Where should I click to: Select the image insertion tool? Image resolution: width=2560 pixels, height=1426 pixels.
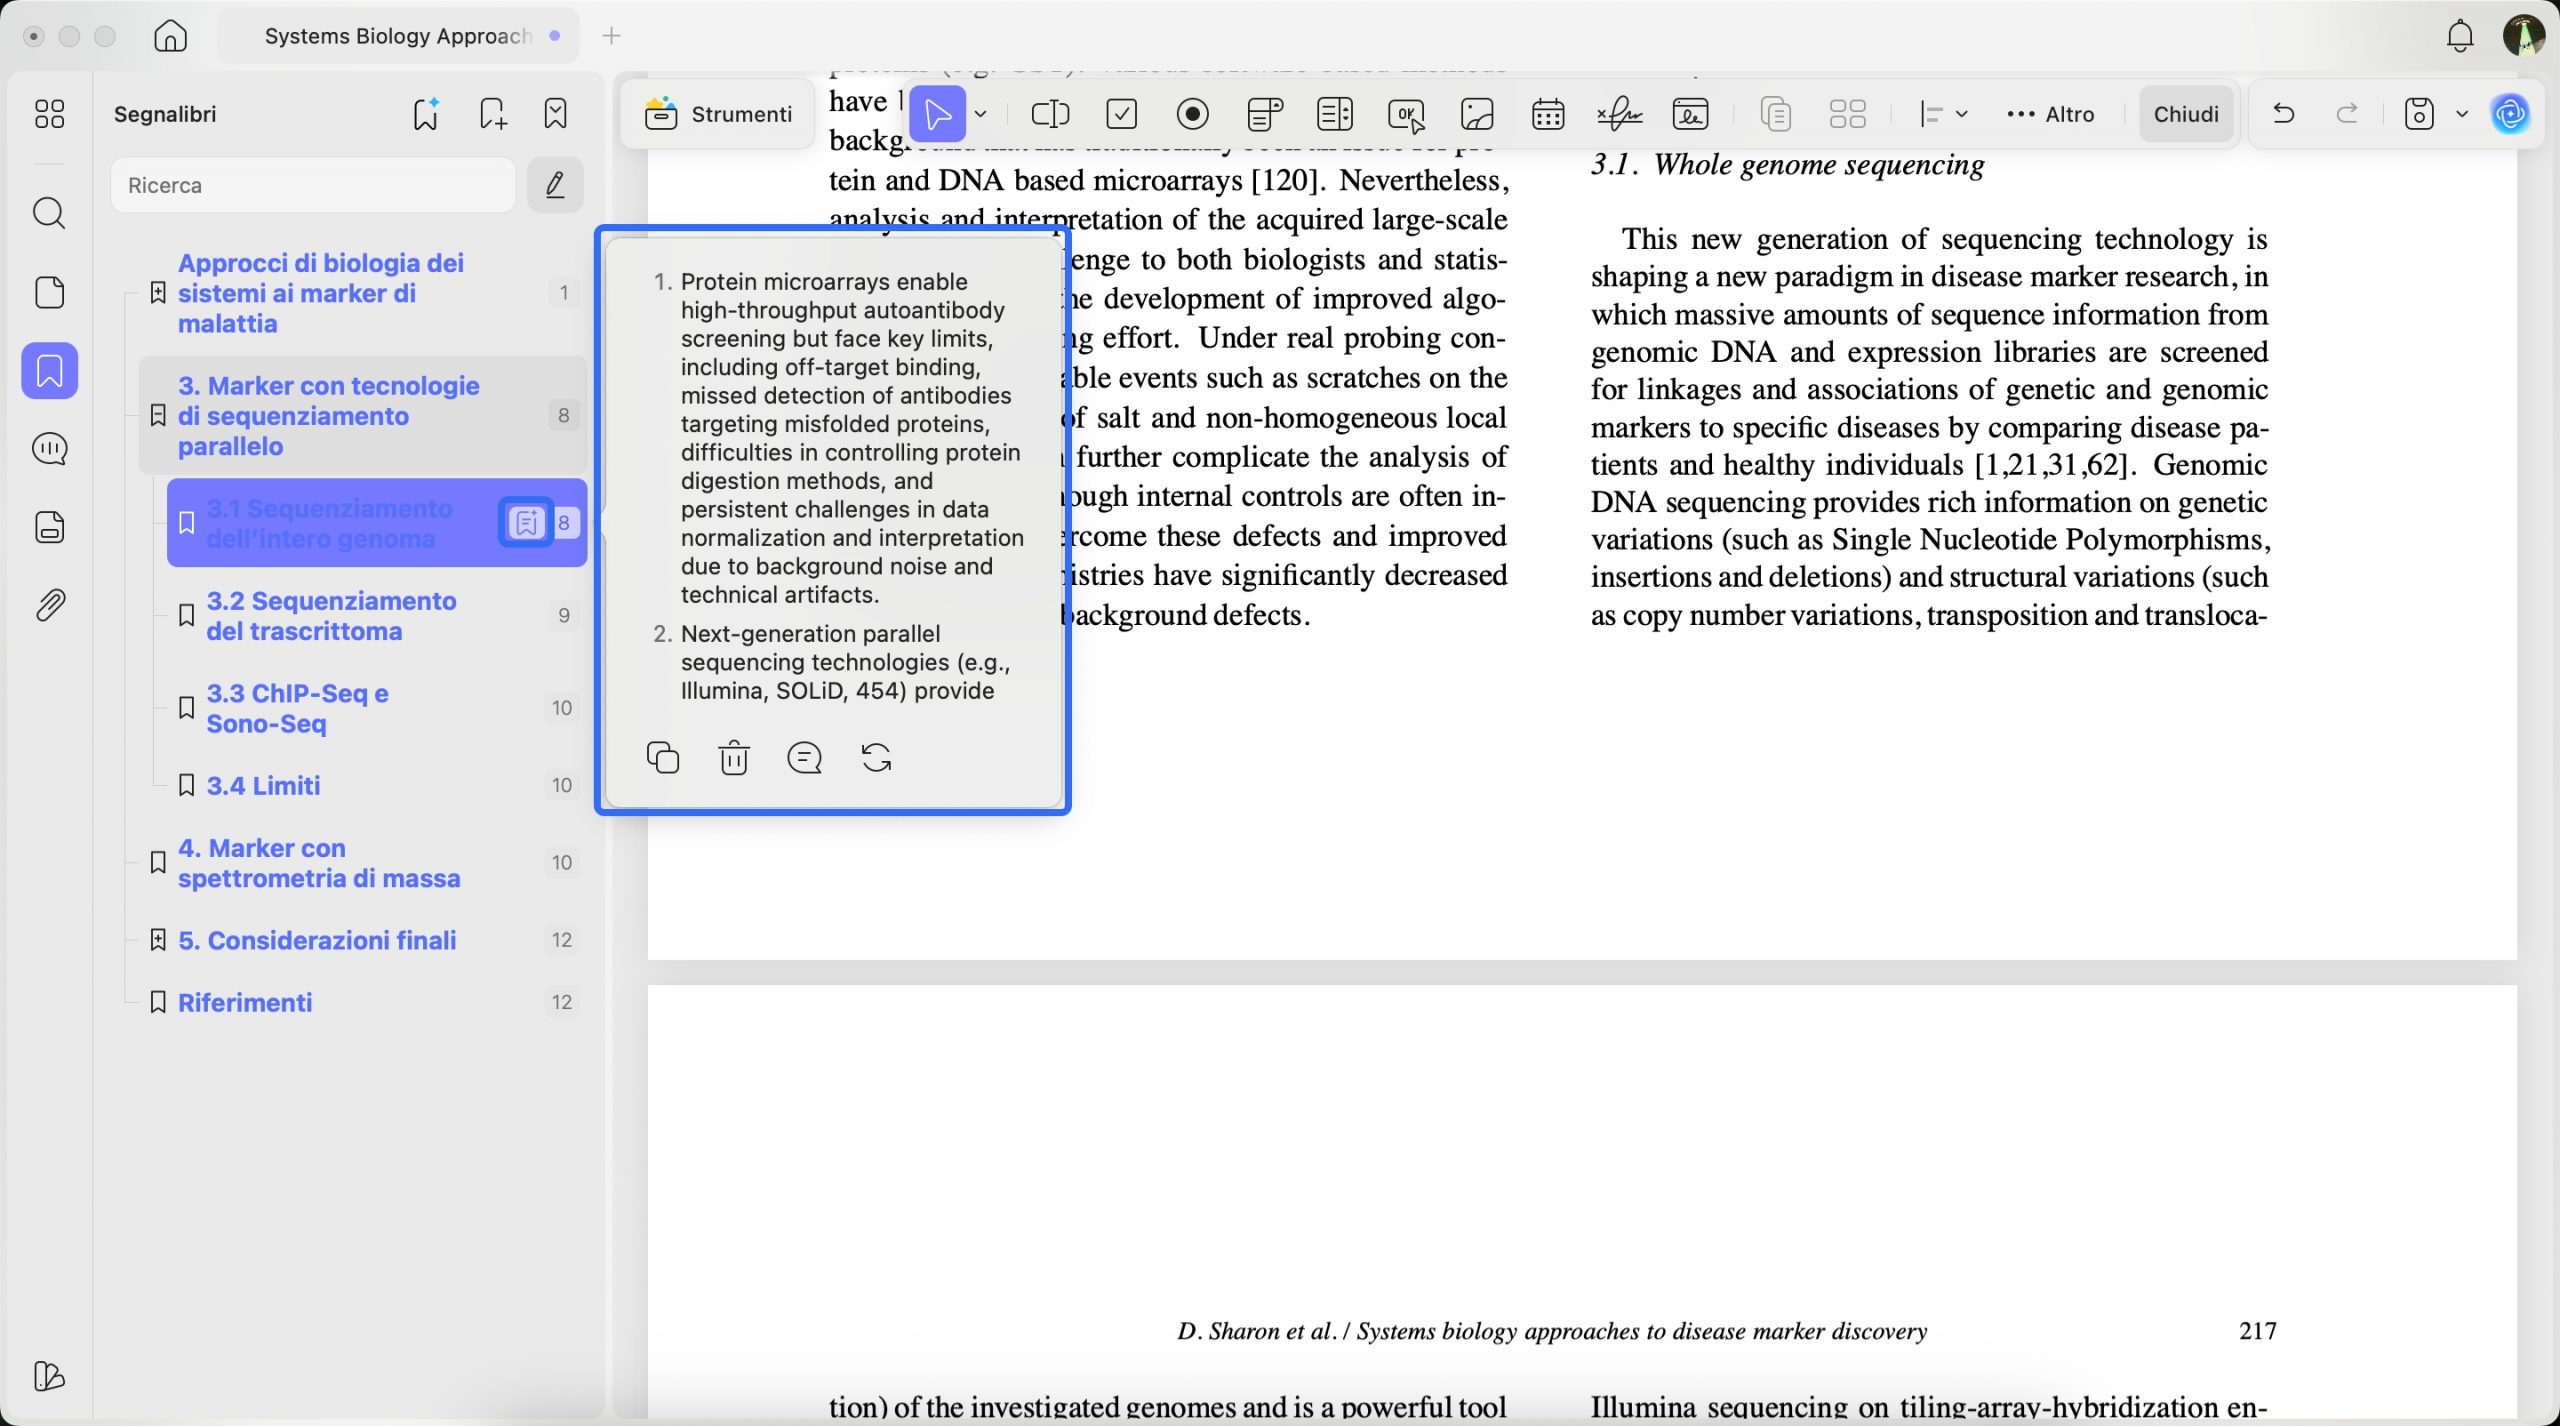[x=1477, y=114]
